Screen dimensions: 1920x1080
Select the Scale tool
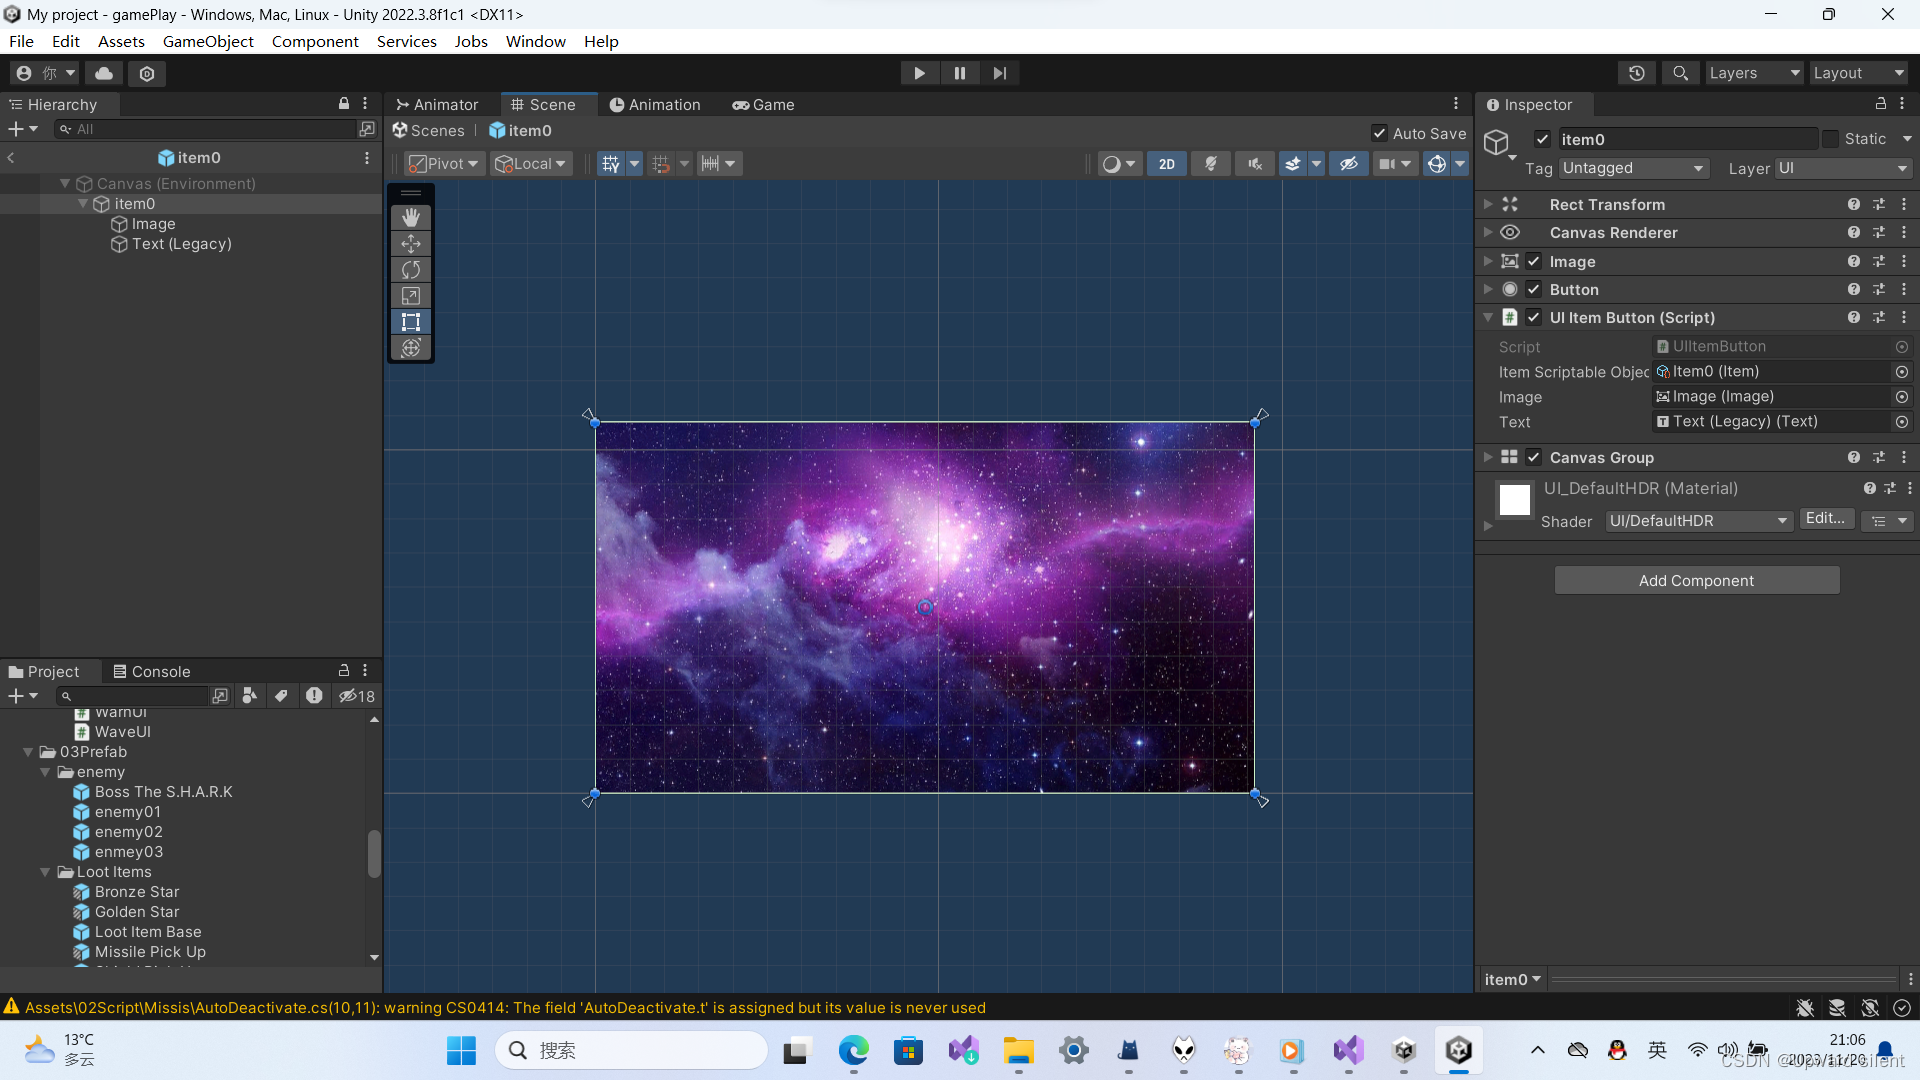point(410,295)
